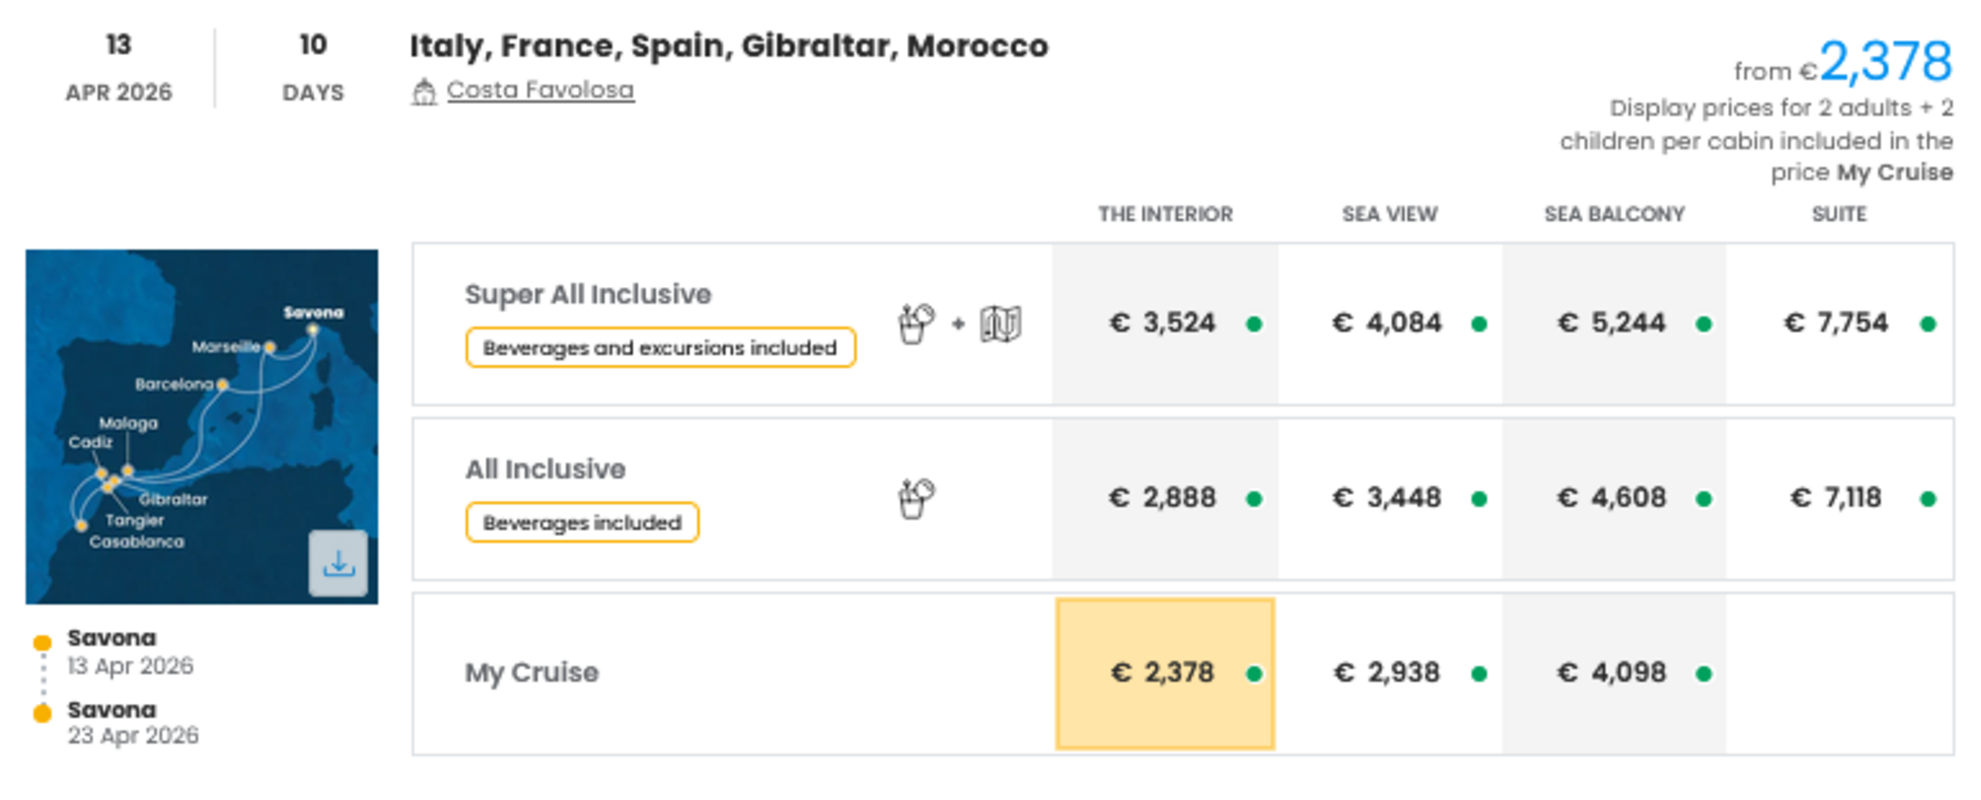Click the Suite column header
This screenshot has width=1981, height=800.
point(1839,214)
